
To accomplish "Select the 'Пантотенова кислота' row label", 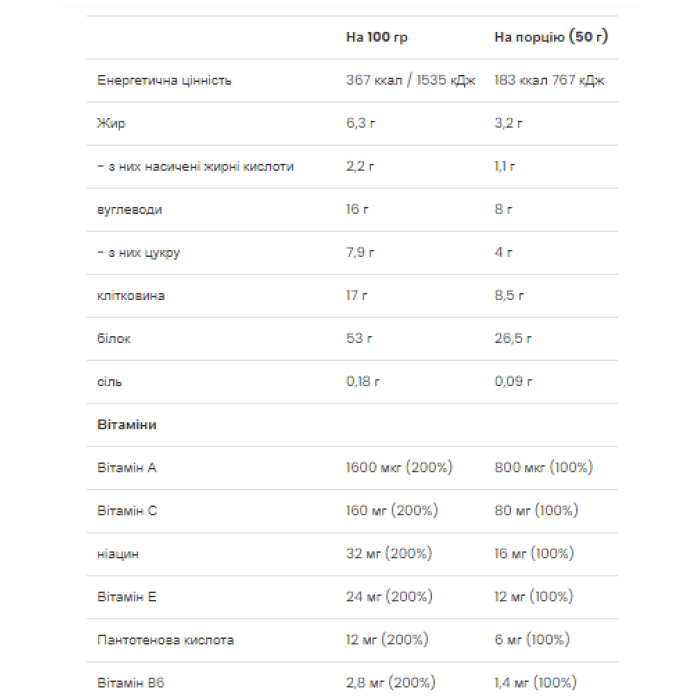I will [166, 639].
